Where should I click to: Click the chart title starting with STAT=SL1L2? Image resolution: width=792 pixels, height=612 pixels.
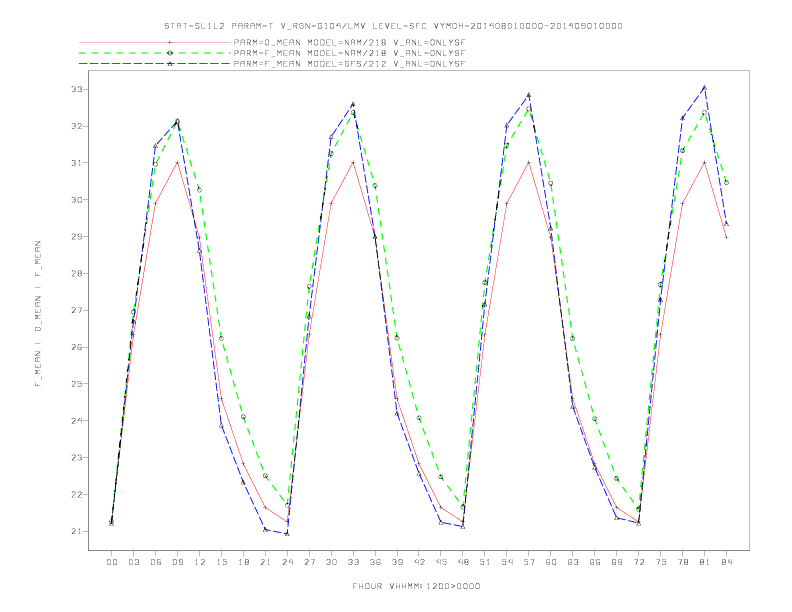click(x=393, y=26)
